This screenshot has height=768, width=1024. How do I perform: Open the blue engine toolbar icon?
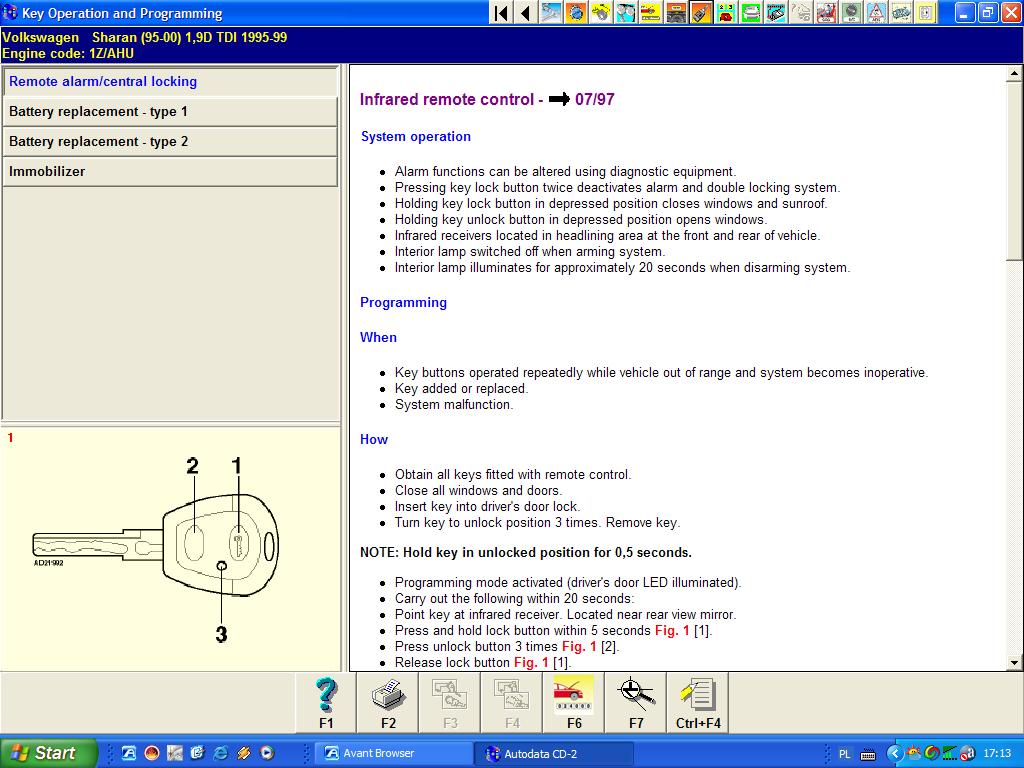[901, 13]
